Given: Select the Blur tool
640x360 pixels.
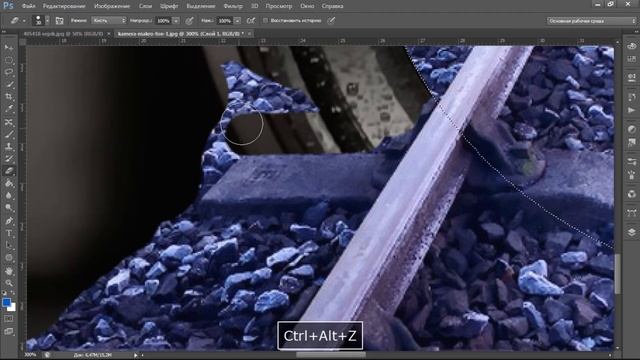Looking at the screenshot, I should pyautogui.click(x=9, y=196).
